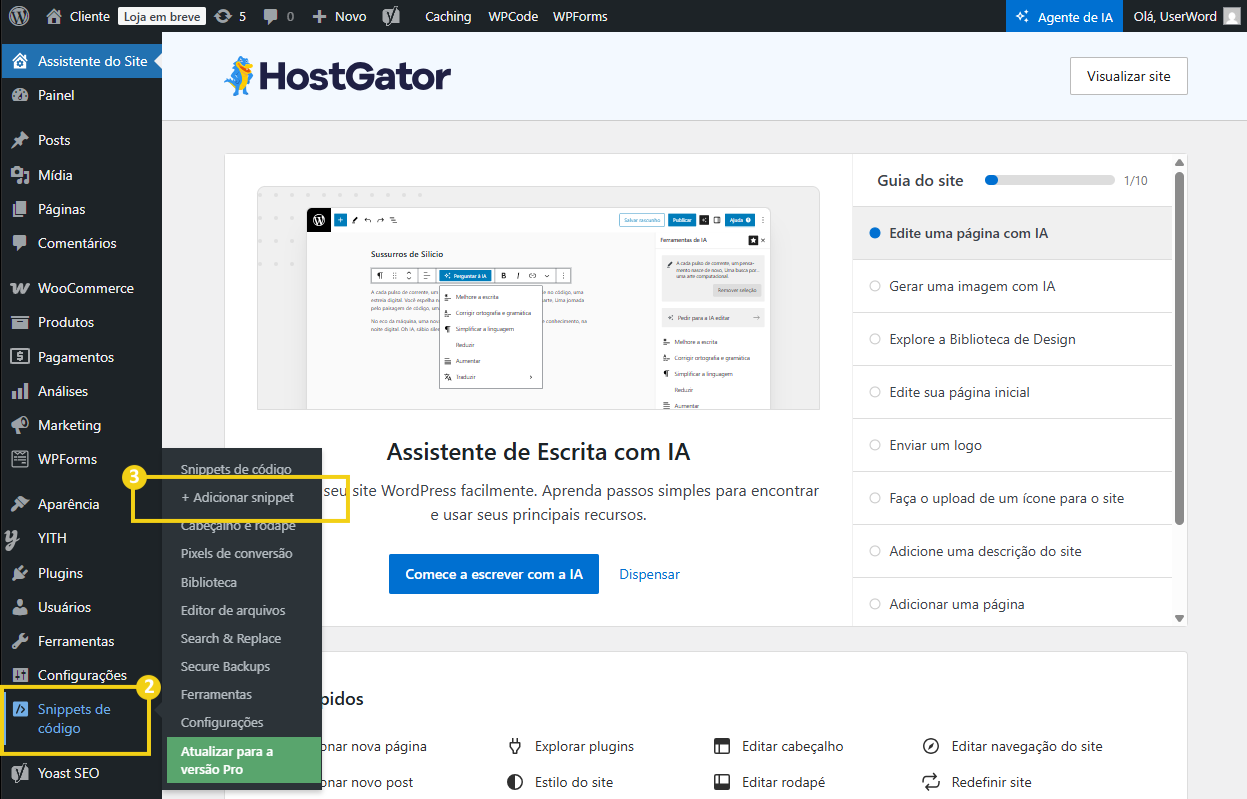The width and height of the screenshot is (1247, 799).
Task: Click the Pagamentos dollar icon in sidebar
Action: [x=20, y=357]
